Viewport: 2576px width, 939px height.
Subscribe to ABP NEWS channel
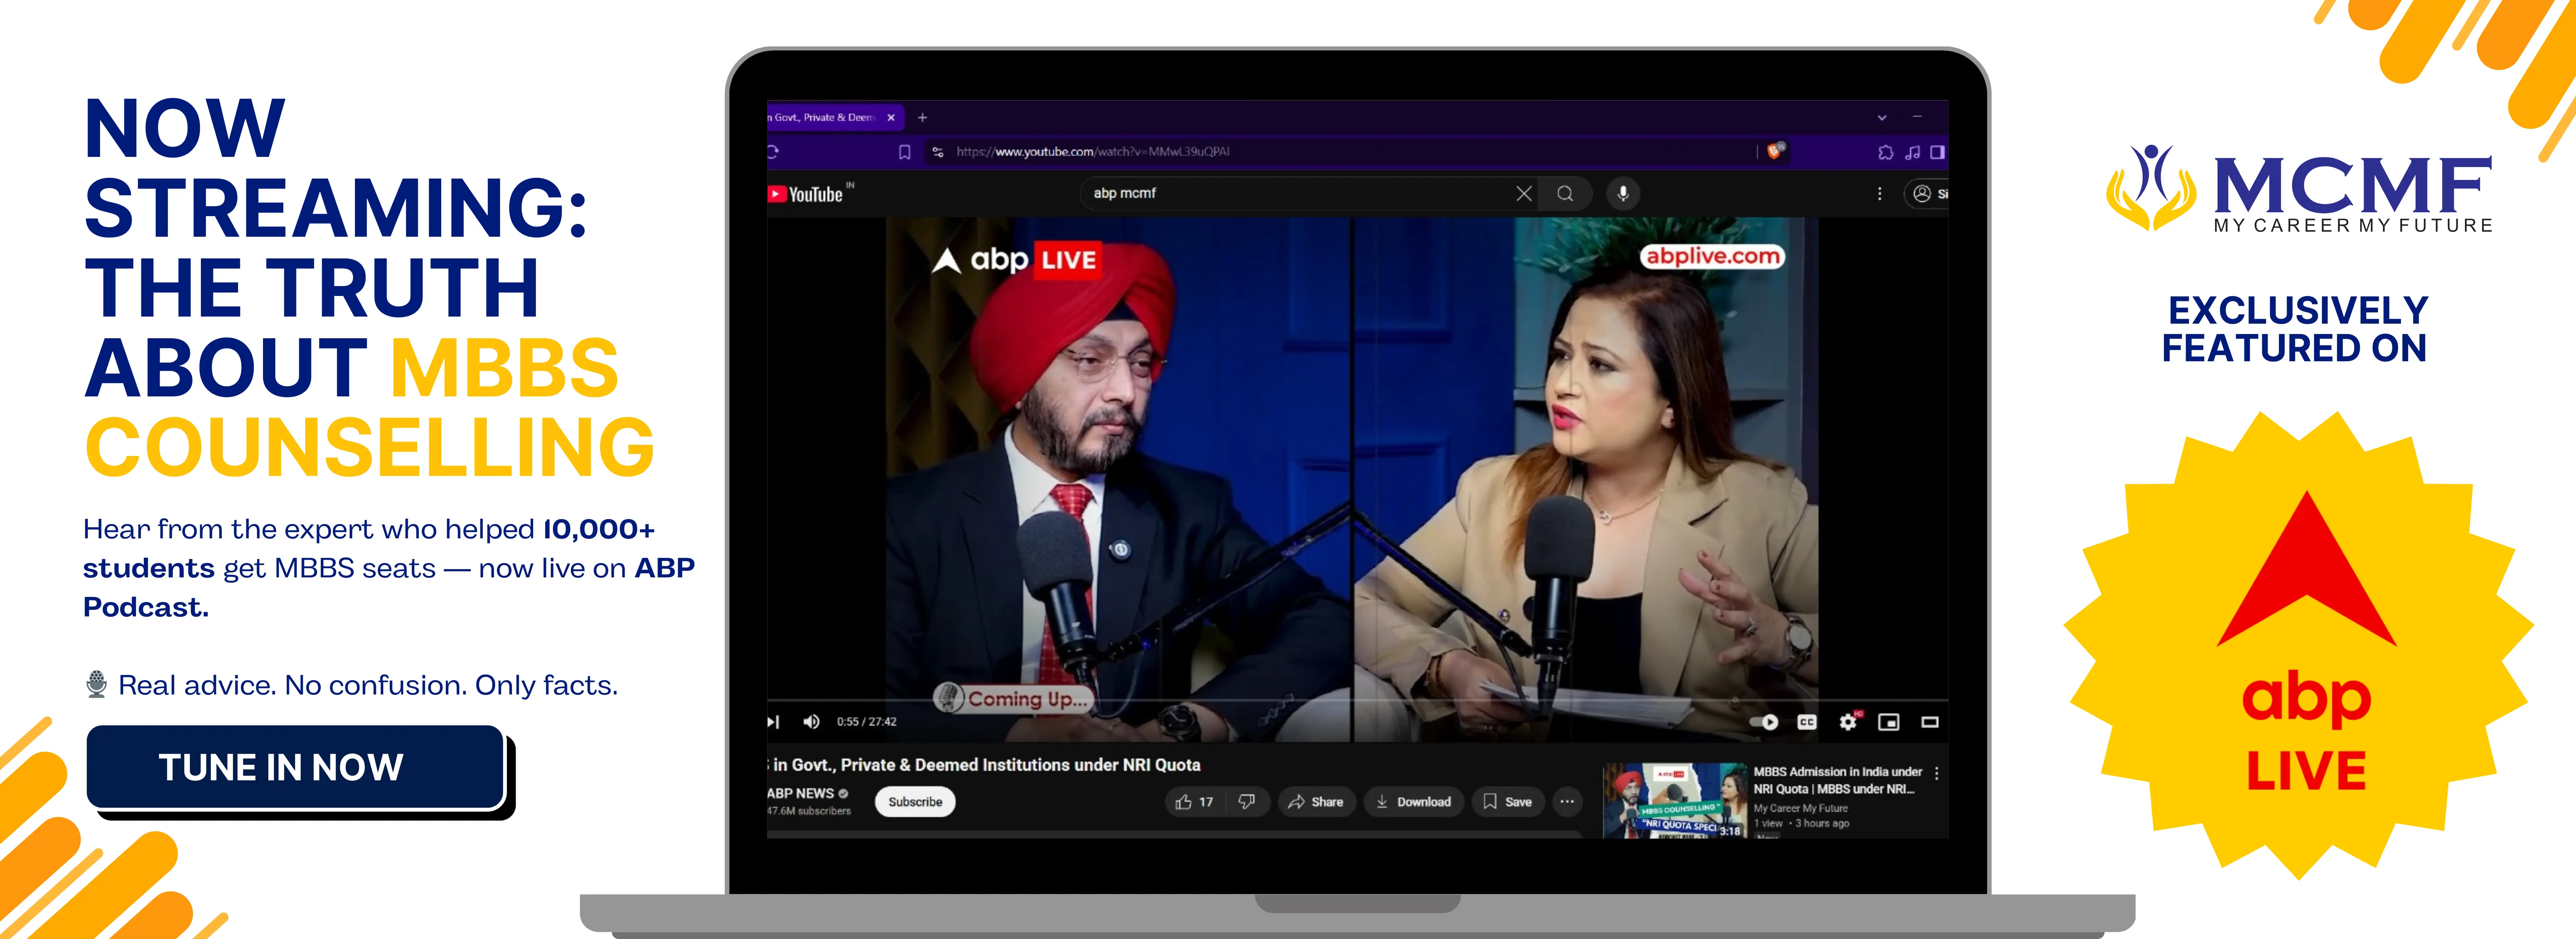tap(915, 802)
